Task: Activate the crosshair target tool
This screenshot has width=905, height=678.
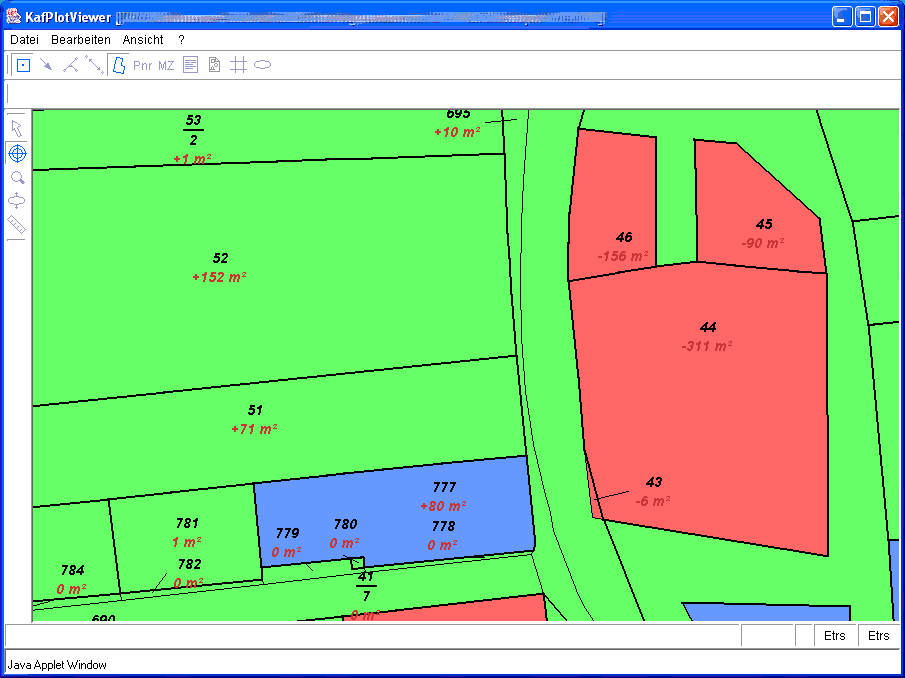Action: tap(17, 153)
